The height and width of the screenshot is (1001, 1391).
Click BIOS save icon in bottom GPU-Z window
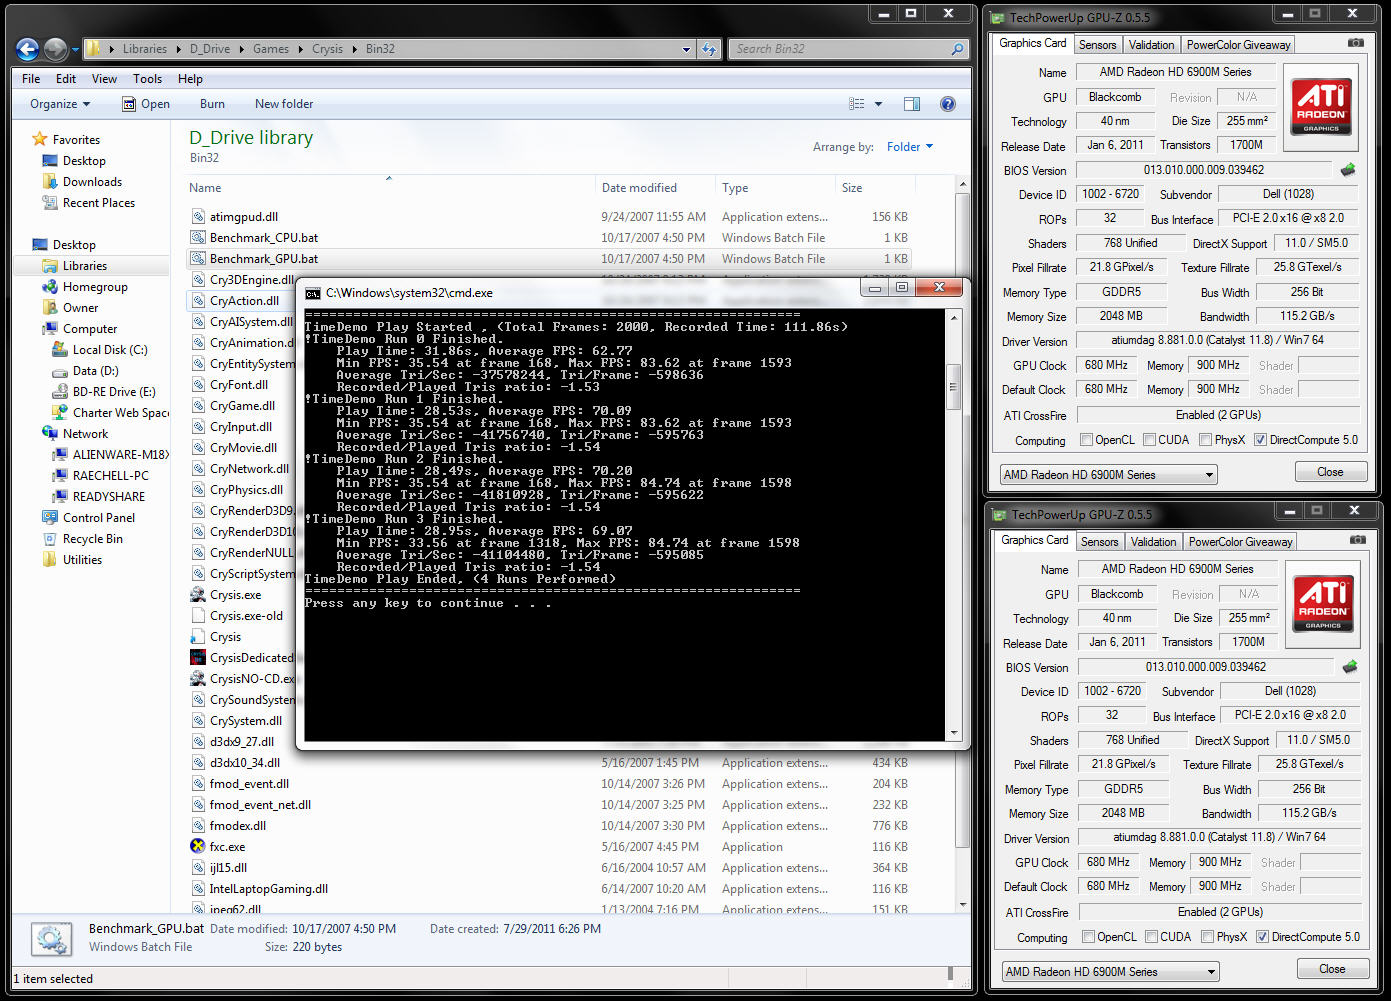tap(1350, 667)
